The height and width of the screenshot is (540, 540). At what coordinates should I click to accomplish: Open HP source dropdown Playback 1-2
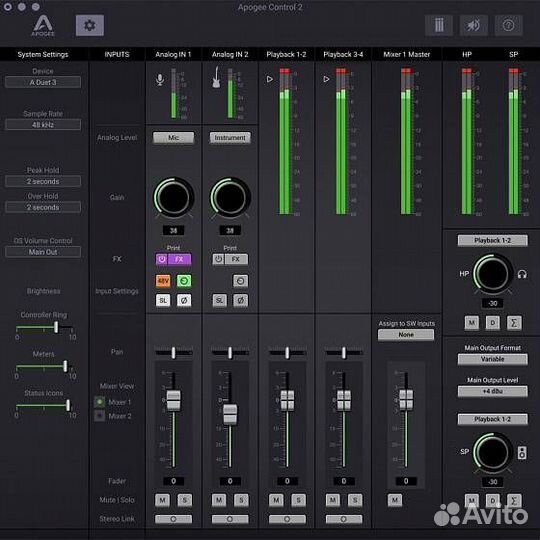[492, 240]
